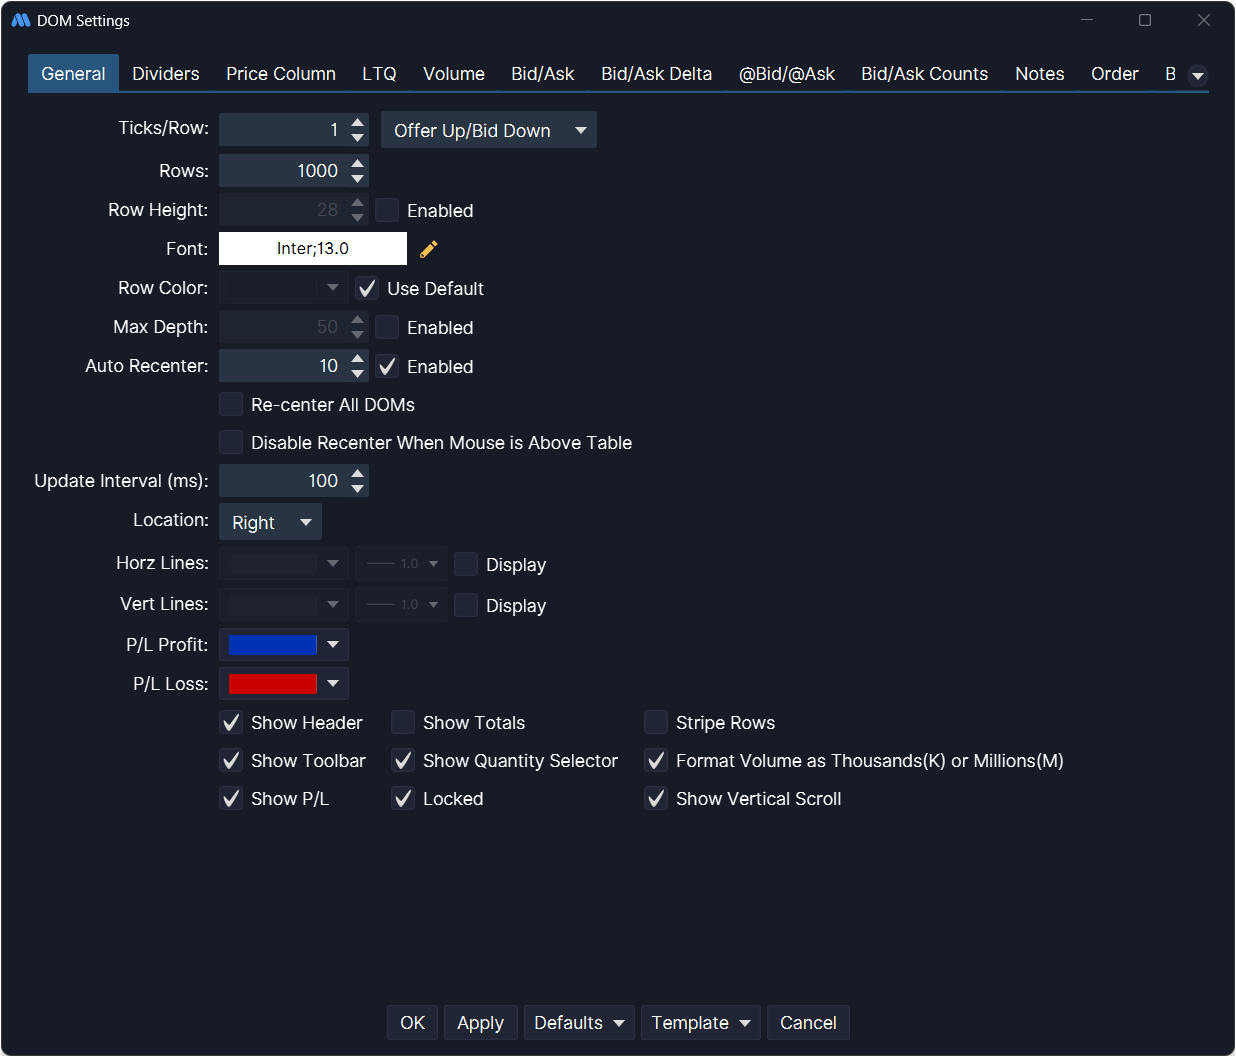Click the Apply button
This screenshot has height=1057, width=1236.
point(480,1023)
